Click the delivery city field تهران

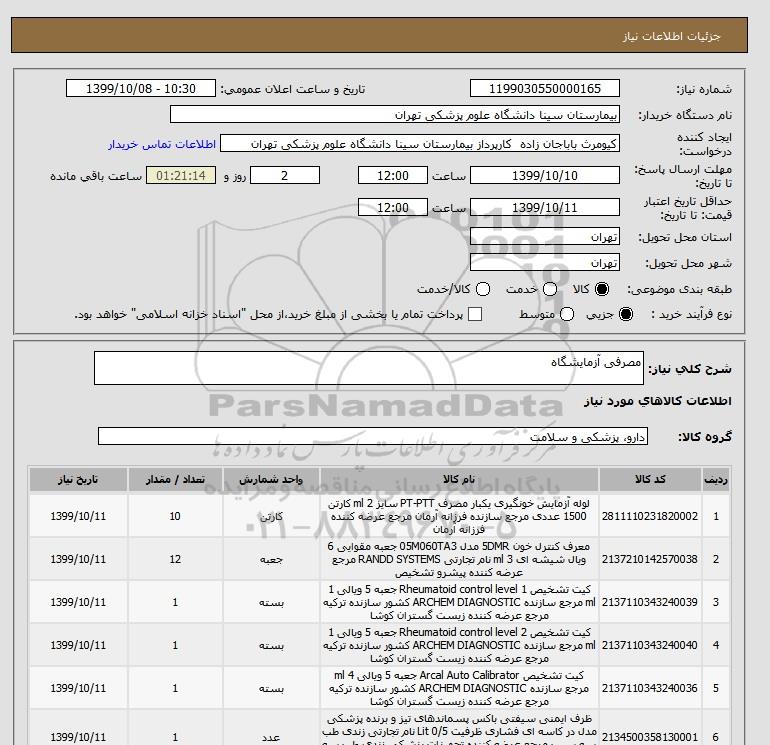point(545,263)
